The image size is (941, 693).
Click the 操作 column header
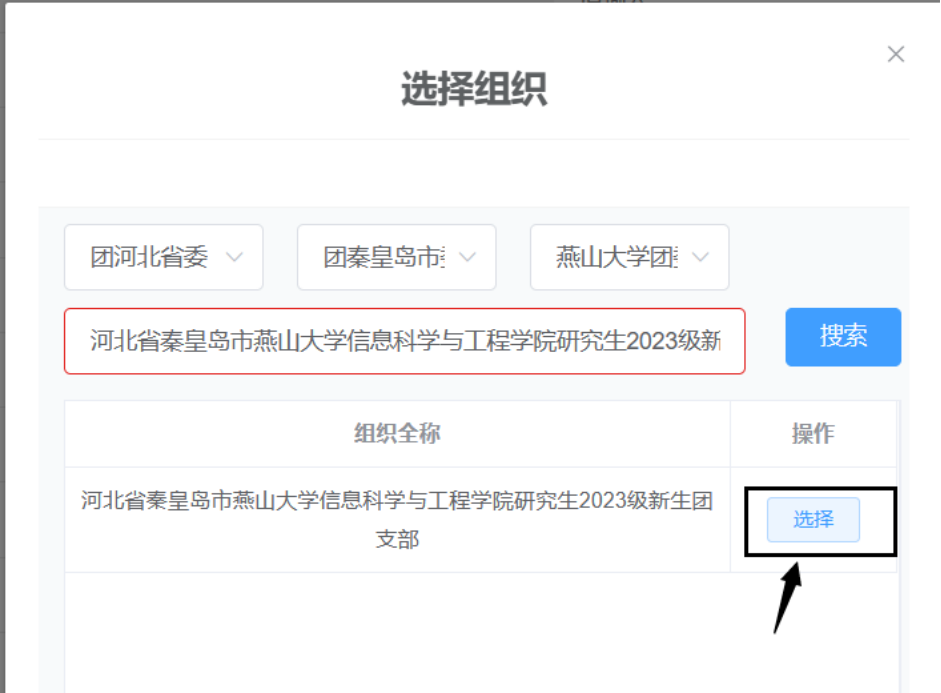(813, 433)
